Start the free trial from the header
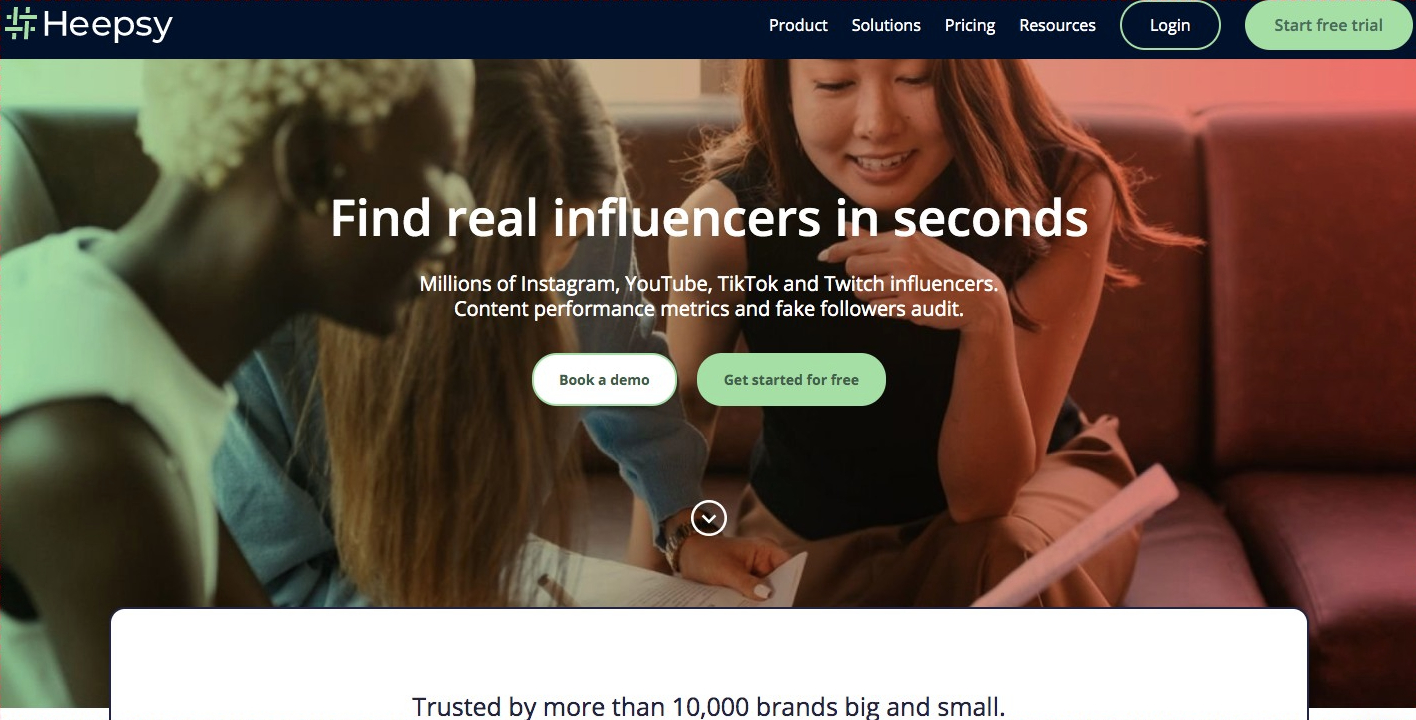The width and height of the screenshot is (1416, 720). click(x=1328, y=25)
